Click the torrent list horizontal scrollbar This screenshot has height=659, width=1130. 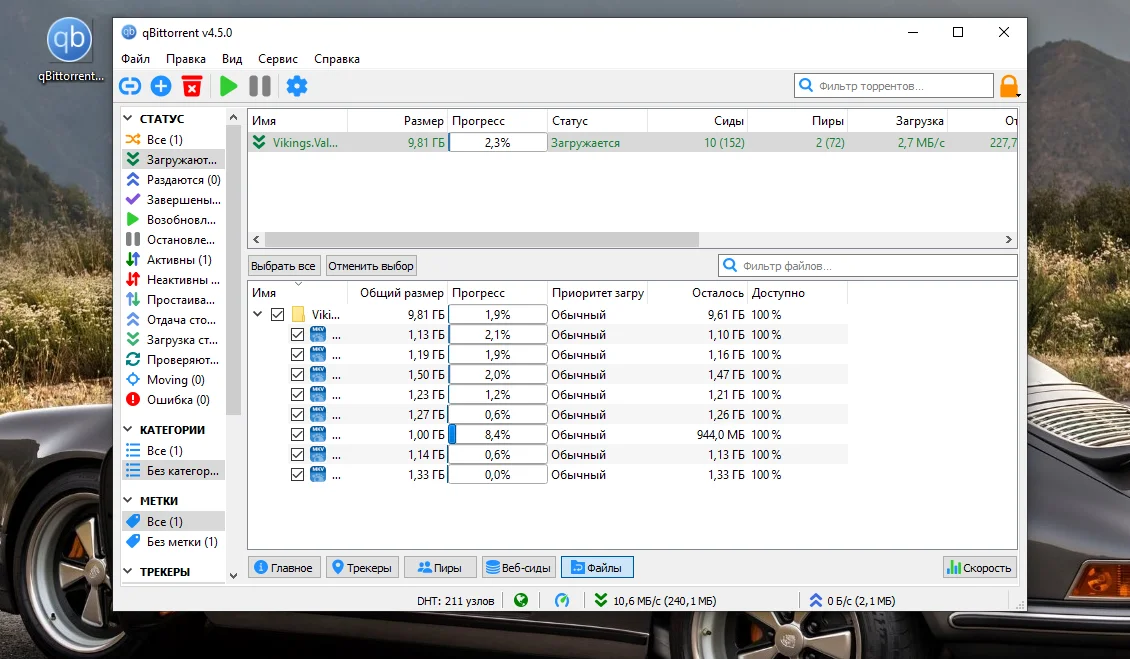[x=481, y=240]
